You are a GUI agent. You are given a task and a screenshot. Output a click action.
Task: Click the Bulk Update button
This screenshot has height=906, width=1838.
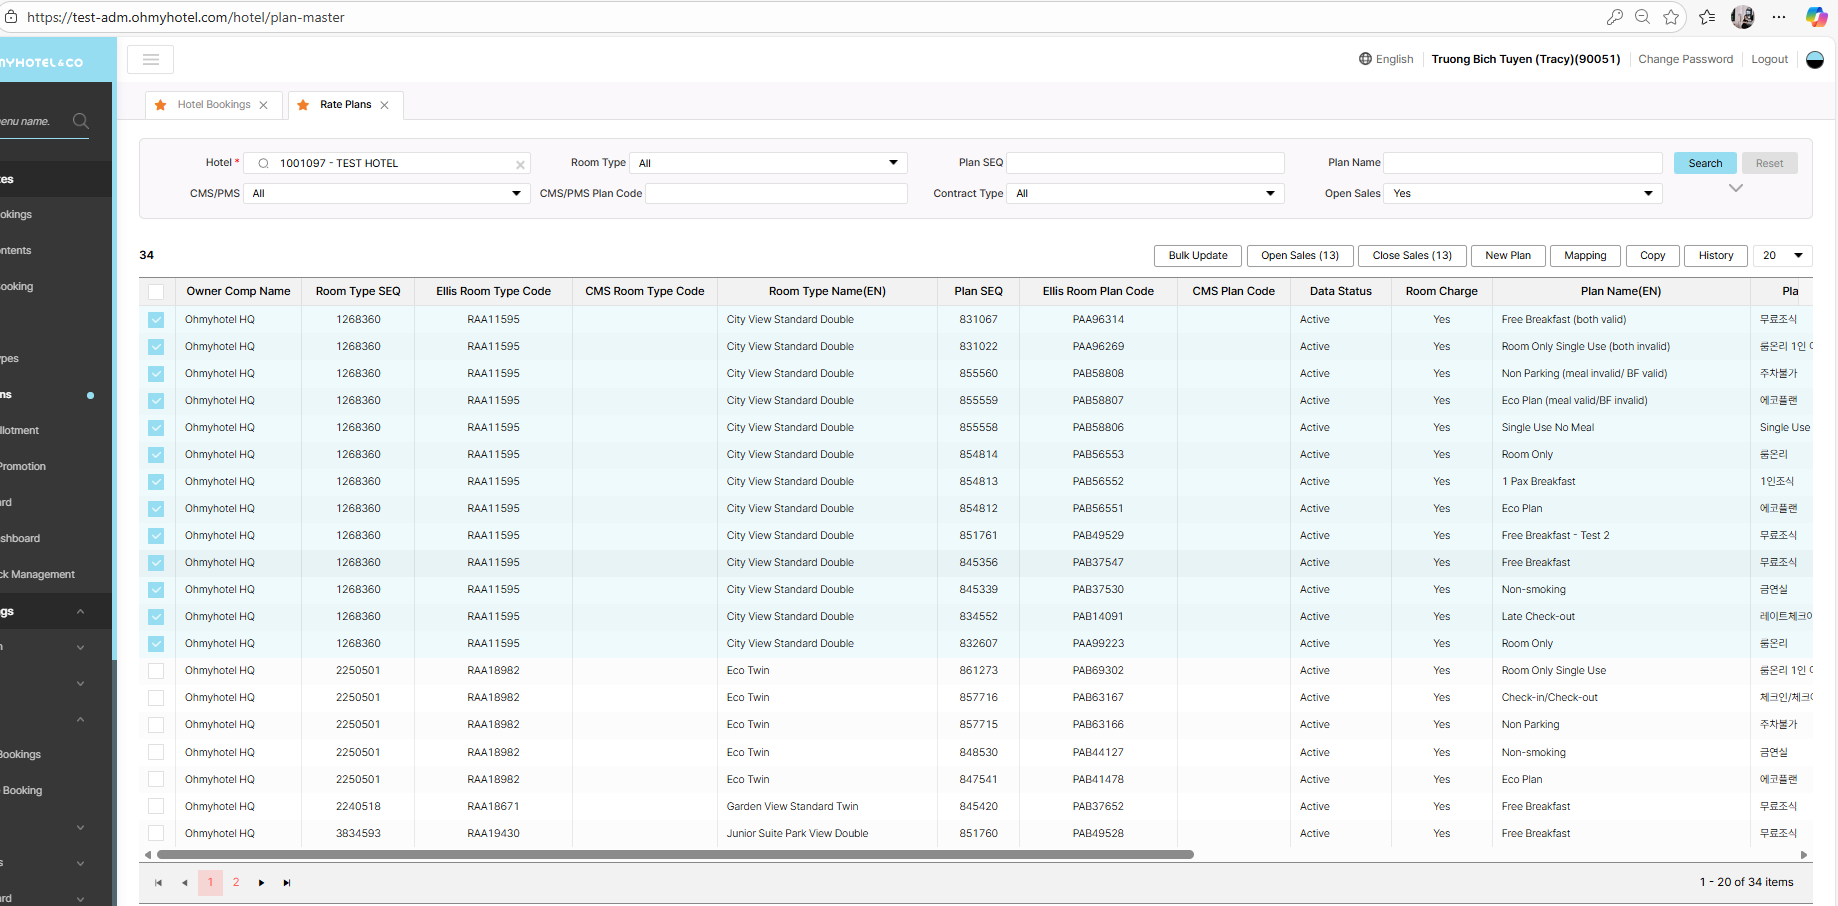click(1198, 256)
